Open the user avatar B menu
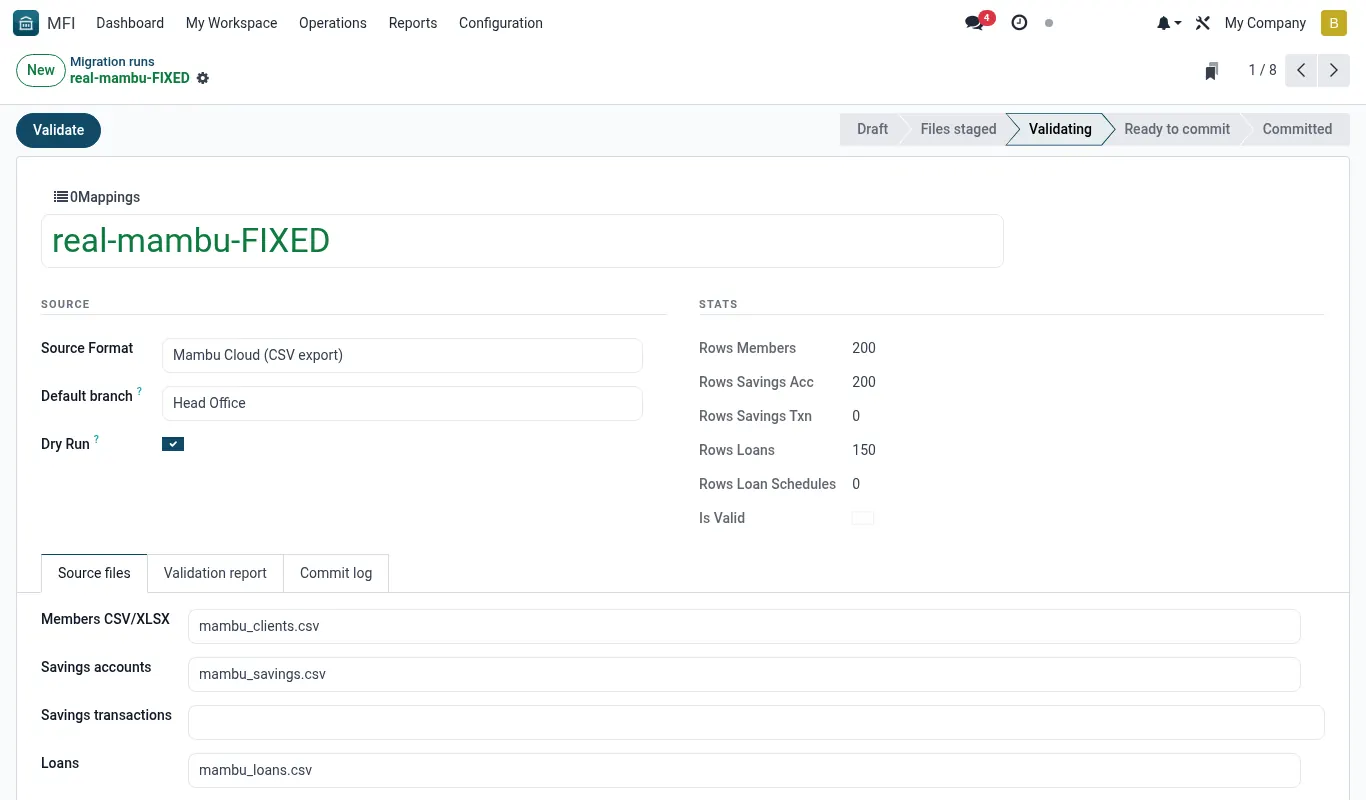The width and height of the screenshot is (1366, 800). [x=1334, y=23]
